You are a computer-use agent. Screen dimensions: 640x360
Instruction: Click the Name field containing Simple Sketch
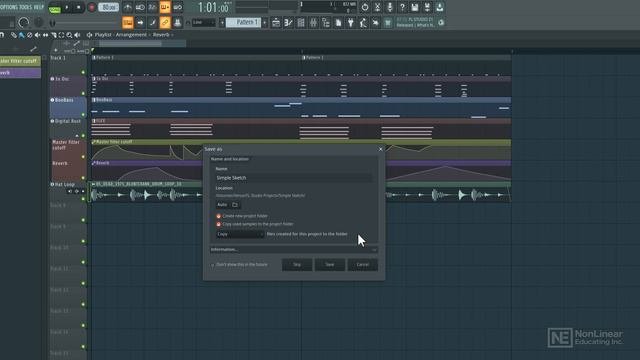click(293, 178)
